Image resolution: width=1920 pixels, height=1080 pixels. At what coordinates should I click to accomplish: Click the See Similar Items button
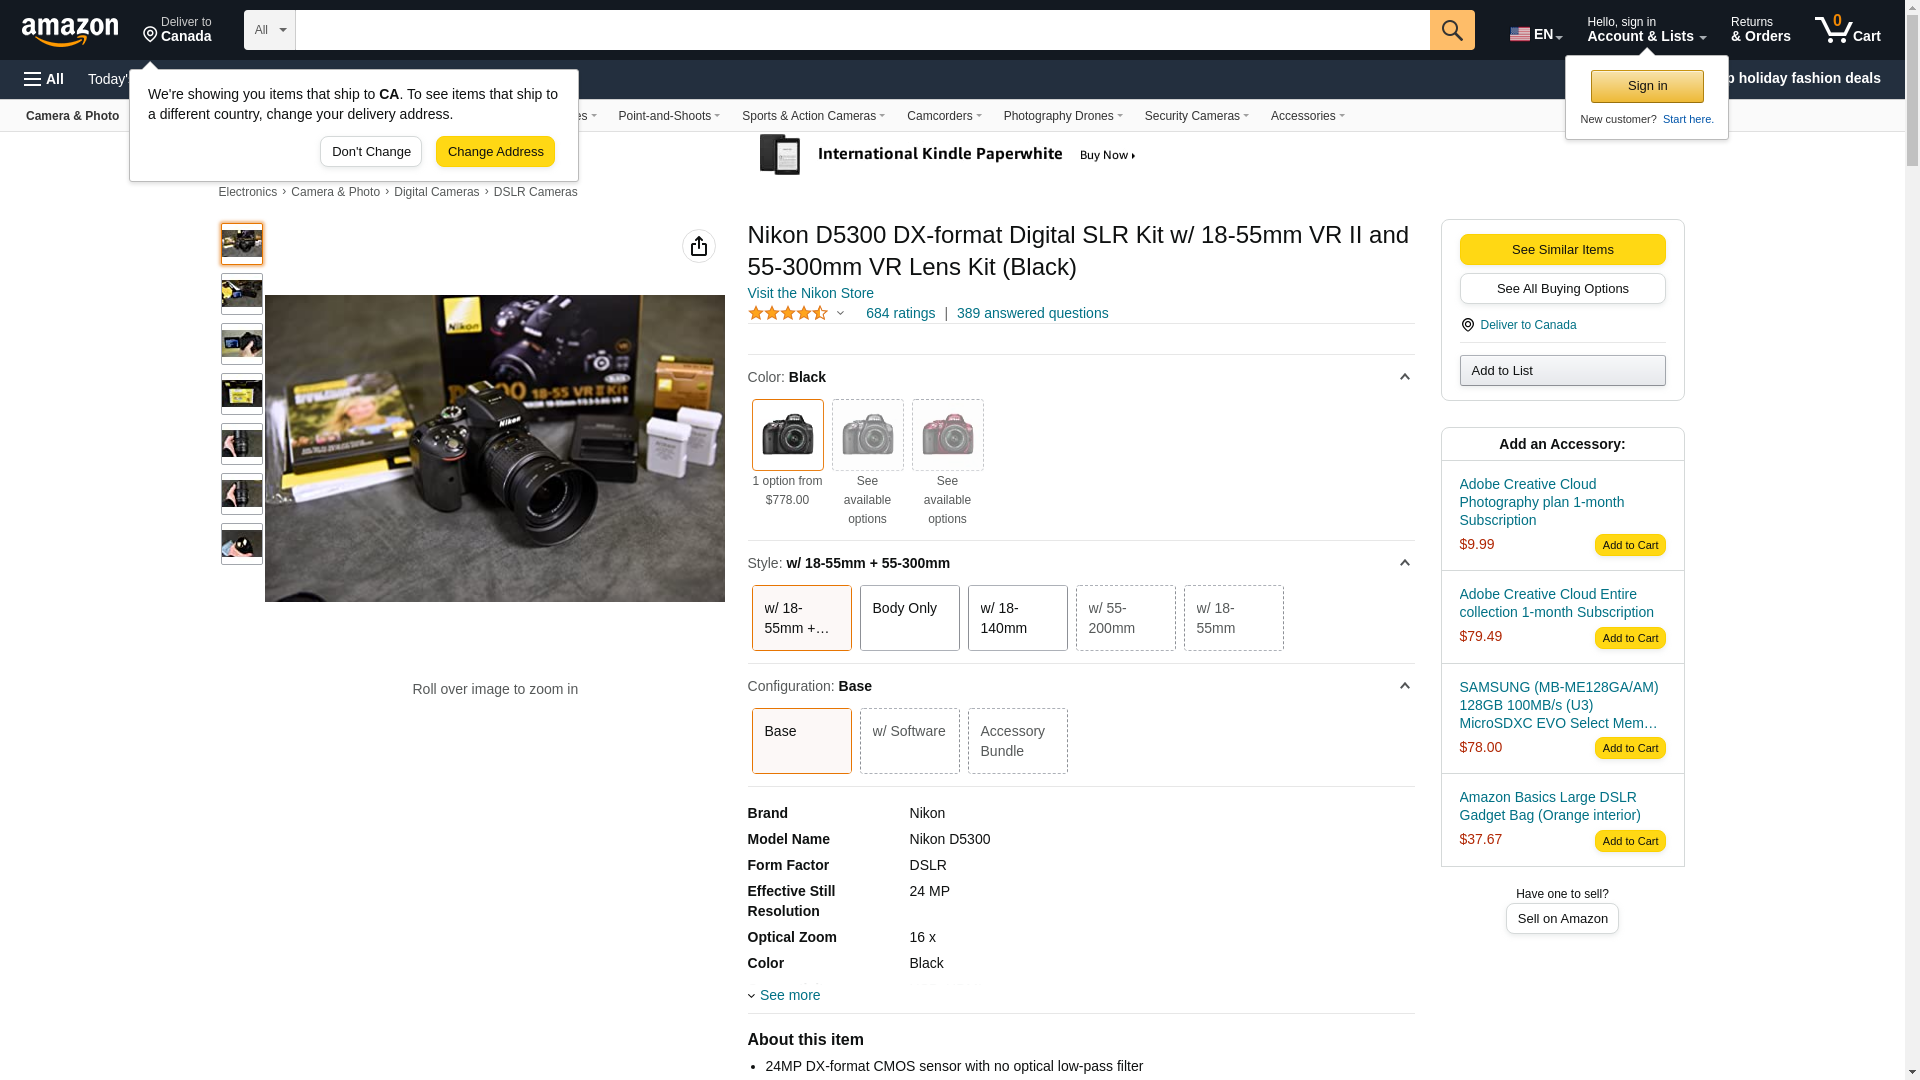(x=1562, y=250)
